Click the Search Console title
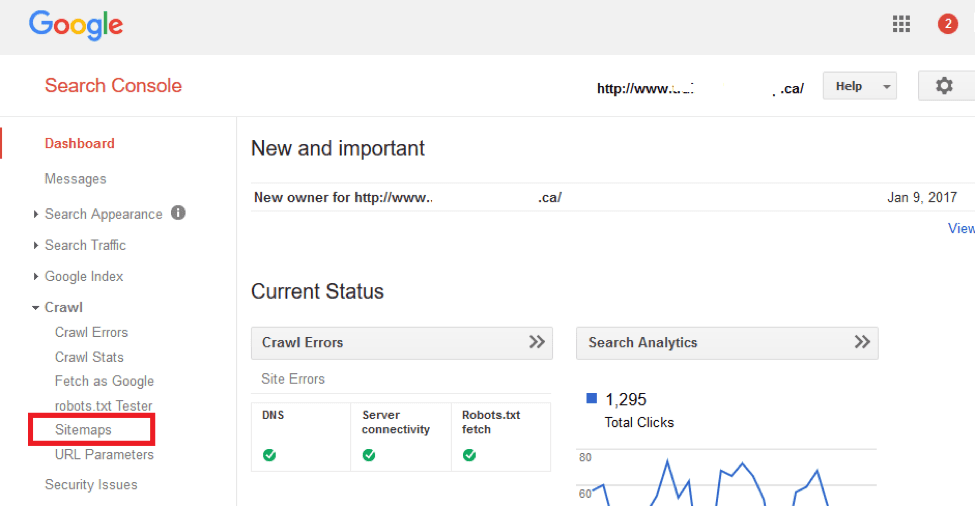The width and height of the screenshot is (975, 506). pyautogui.click(x=113, y=86)
